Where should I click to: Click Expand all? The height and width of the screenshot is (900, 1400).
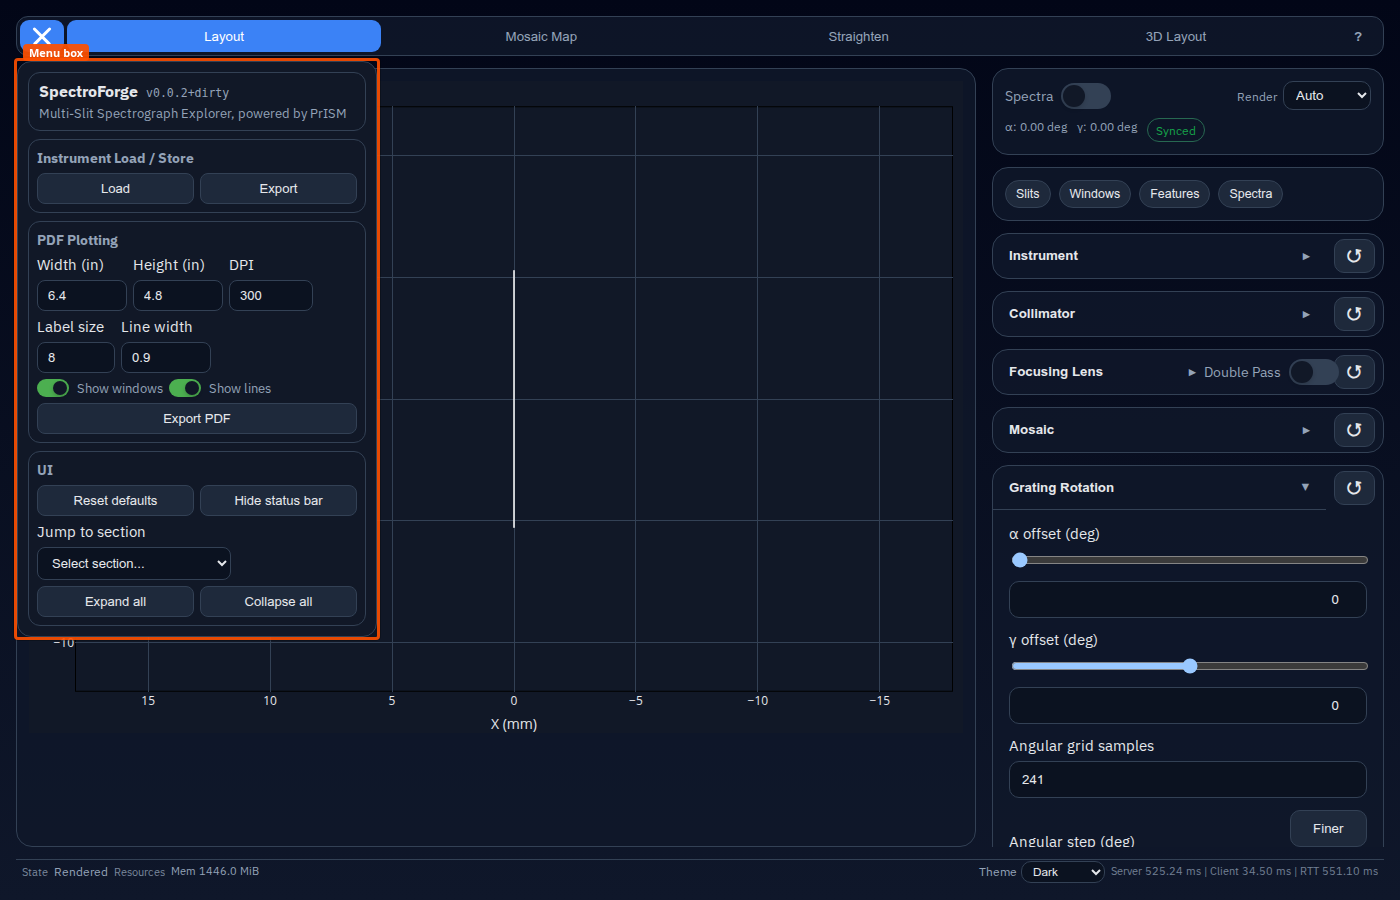click(x=115, y=602)
